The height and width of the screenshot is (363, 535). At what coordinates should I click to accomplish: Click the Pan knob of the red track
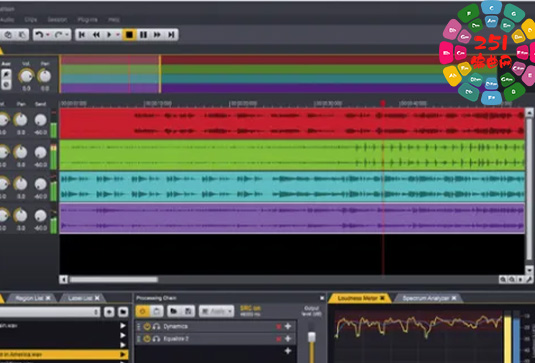21,120
